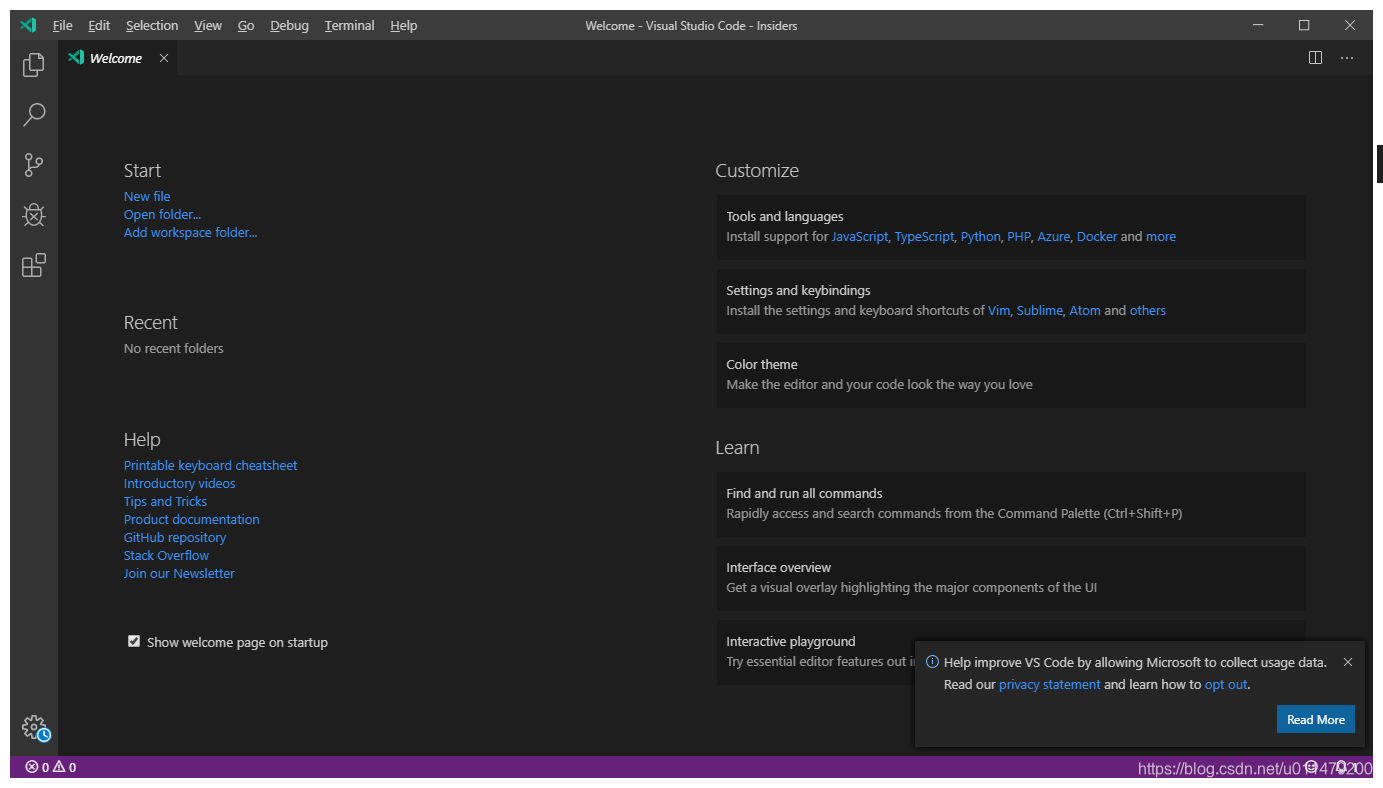Open the View menu
The image size is (1383, 788).
[x=208, y=25]
